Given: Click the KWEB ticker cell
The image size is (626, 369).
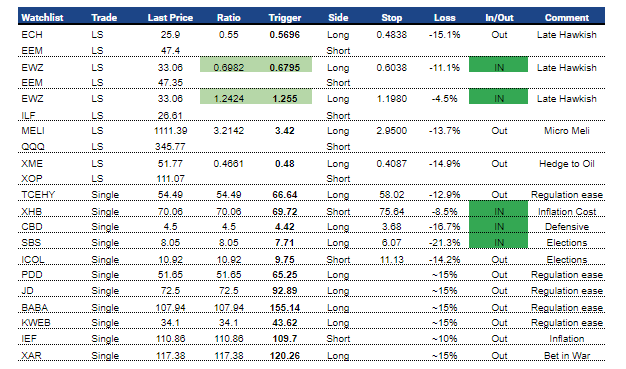Looking at the screenshot, I should (x=36, y=323).
